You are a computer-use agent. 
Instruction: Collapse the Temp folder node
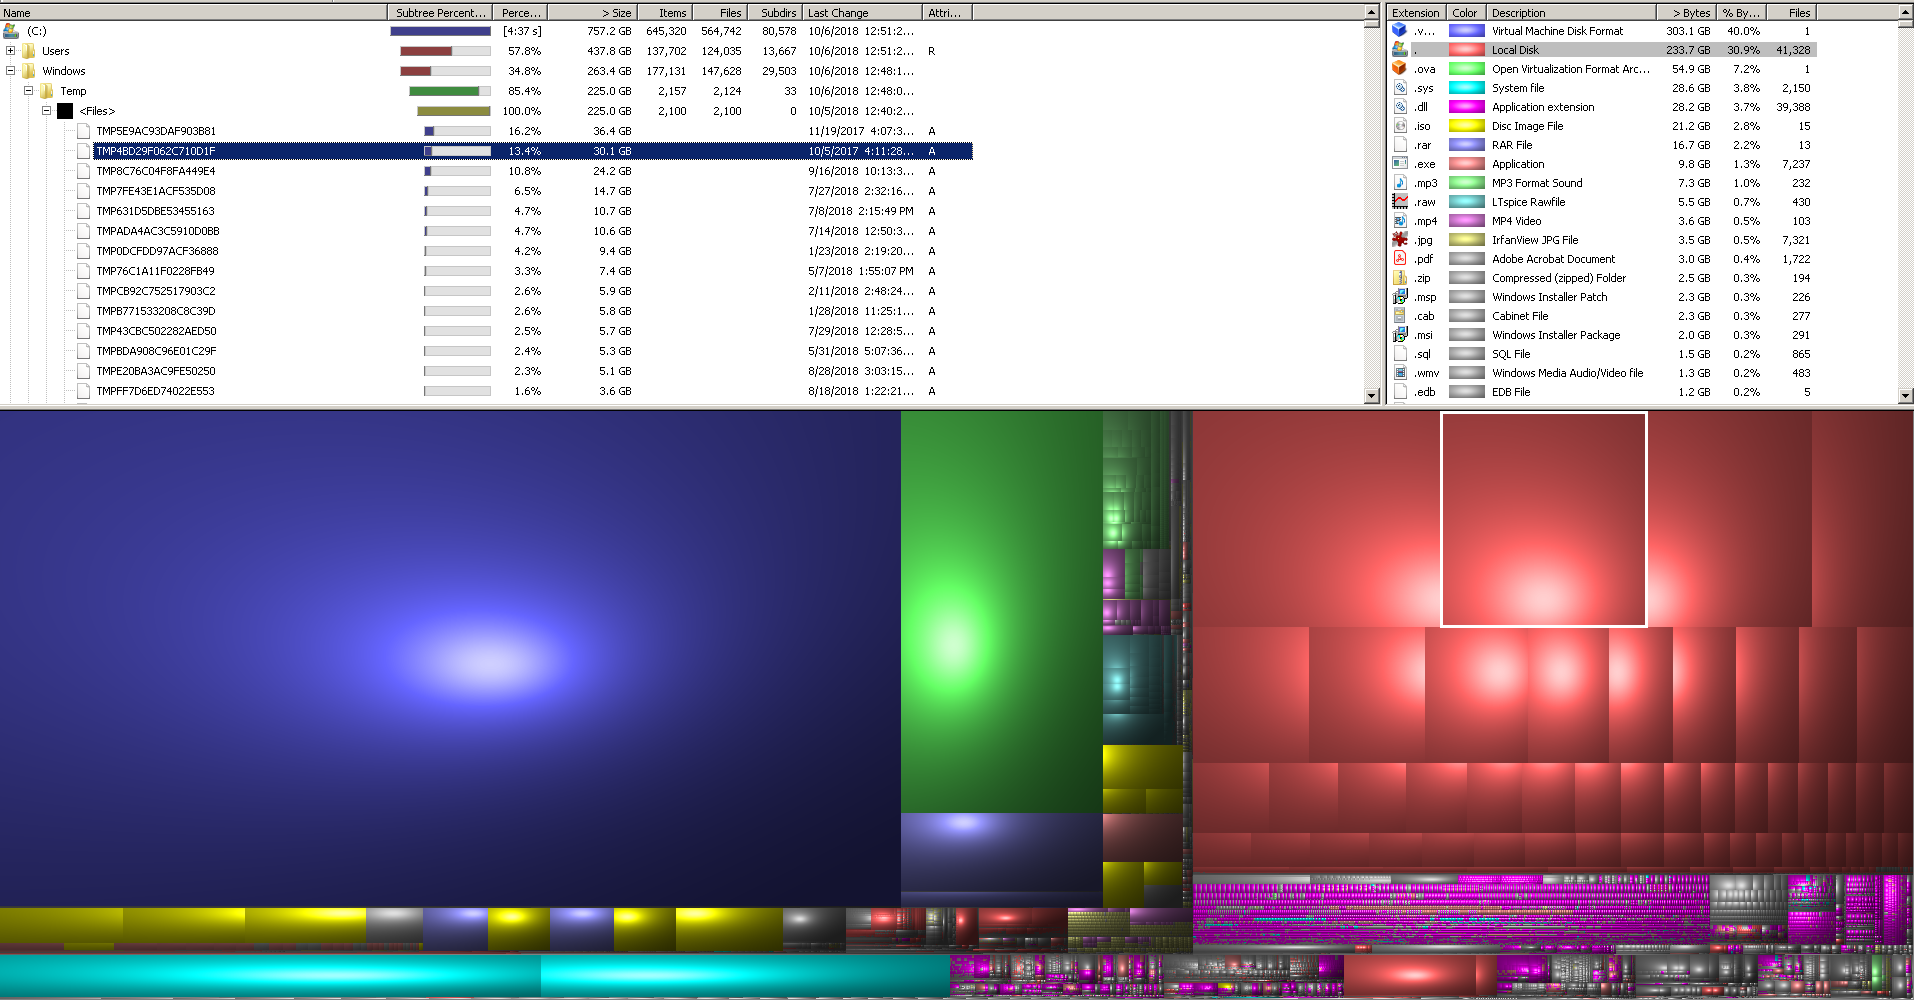coord(28,91)
